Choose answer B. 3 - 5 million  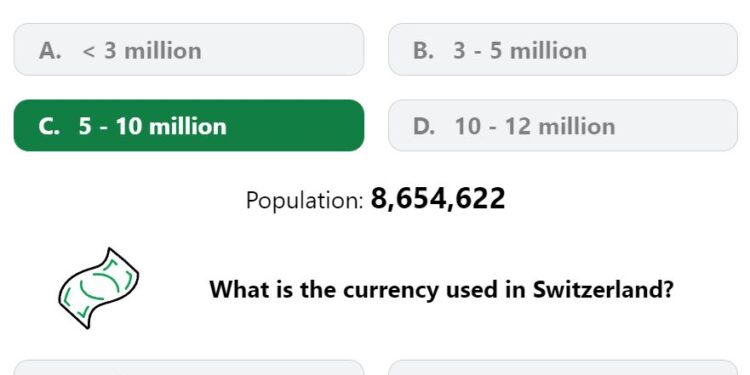pos(563,49)
